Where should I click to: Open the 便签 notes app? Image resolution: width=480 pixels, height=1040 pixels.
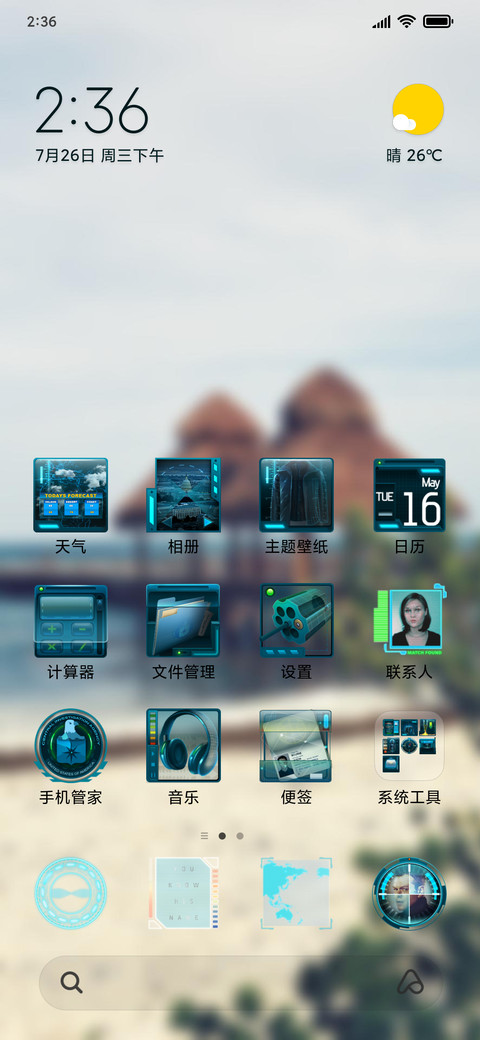296,746
